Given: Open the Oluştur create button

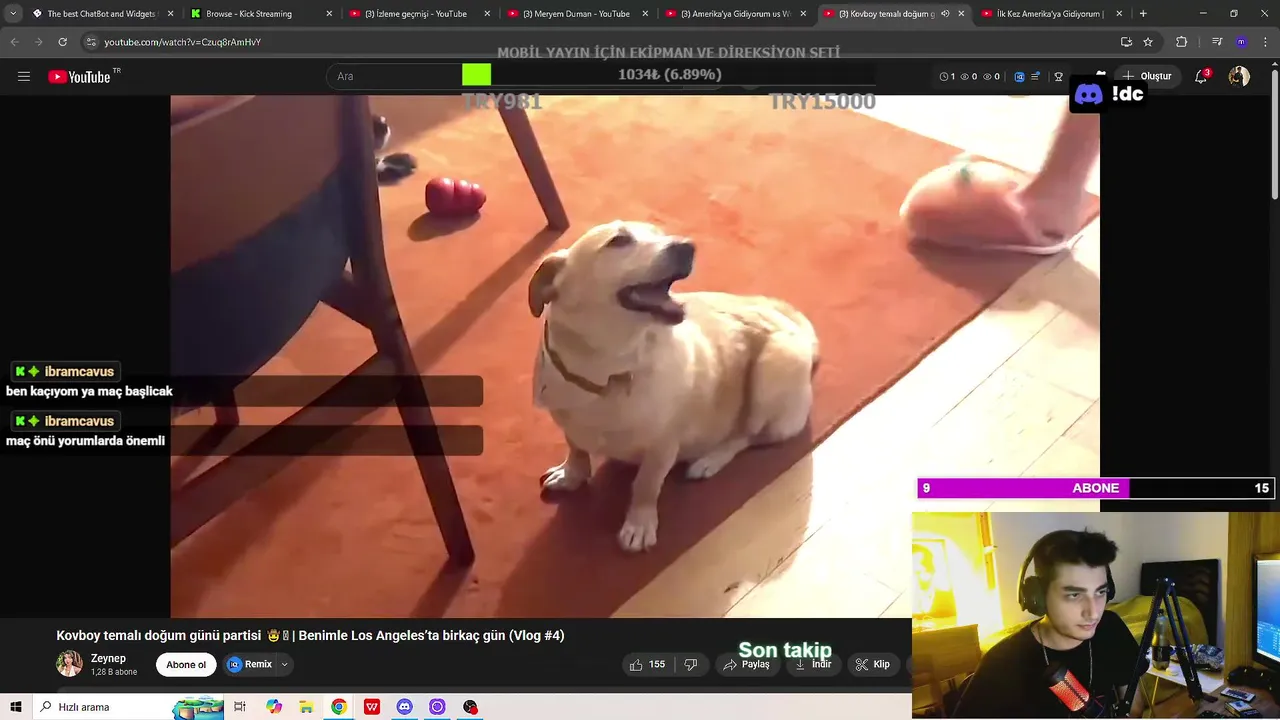Looking at the screenshot, I should 1146,77.
